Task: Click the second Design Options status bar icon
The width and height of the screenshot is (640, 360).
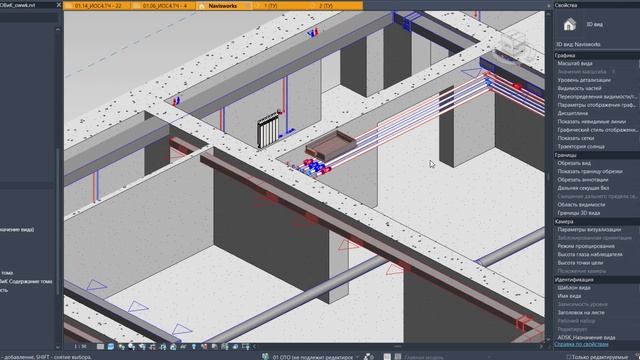Action: 398,357
